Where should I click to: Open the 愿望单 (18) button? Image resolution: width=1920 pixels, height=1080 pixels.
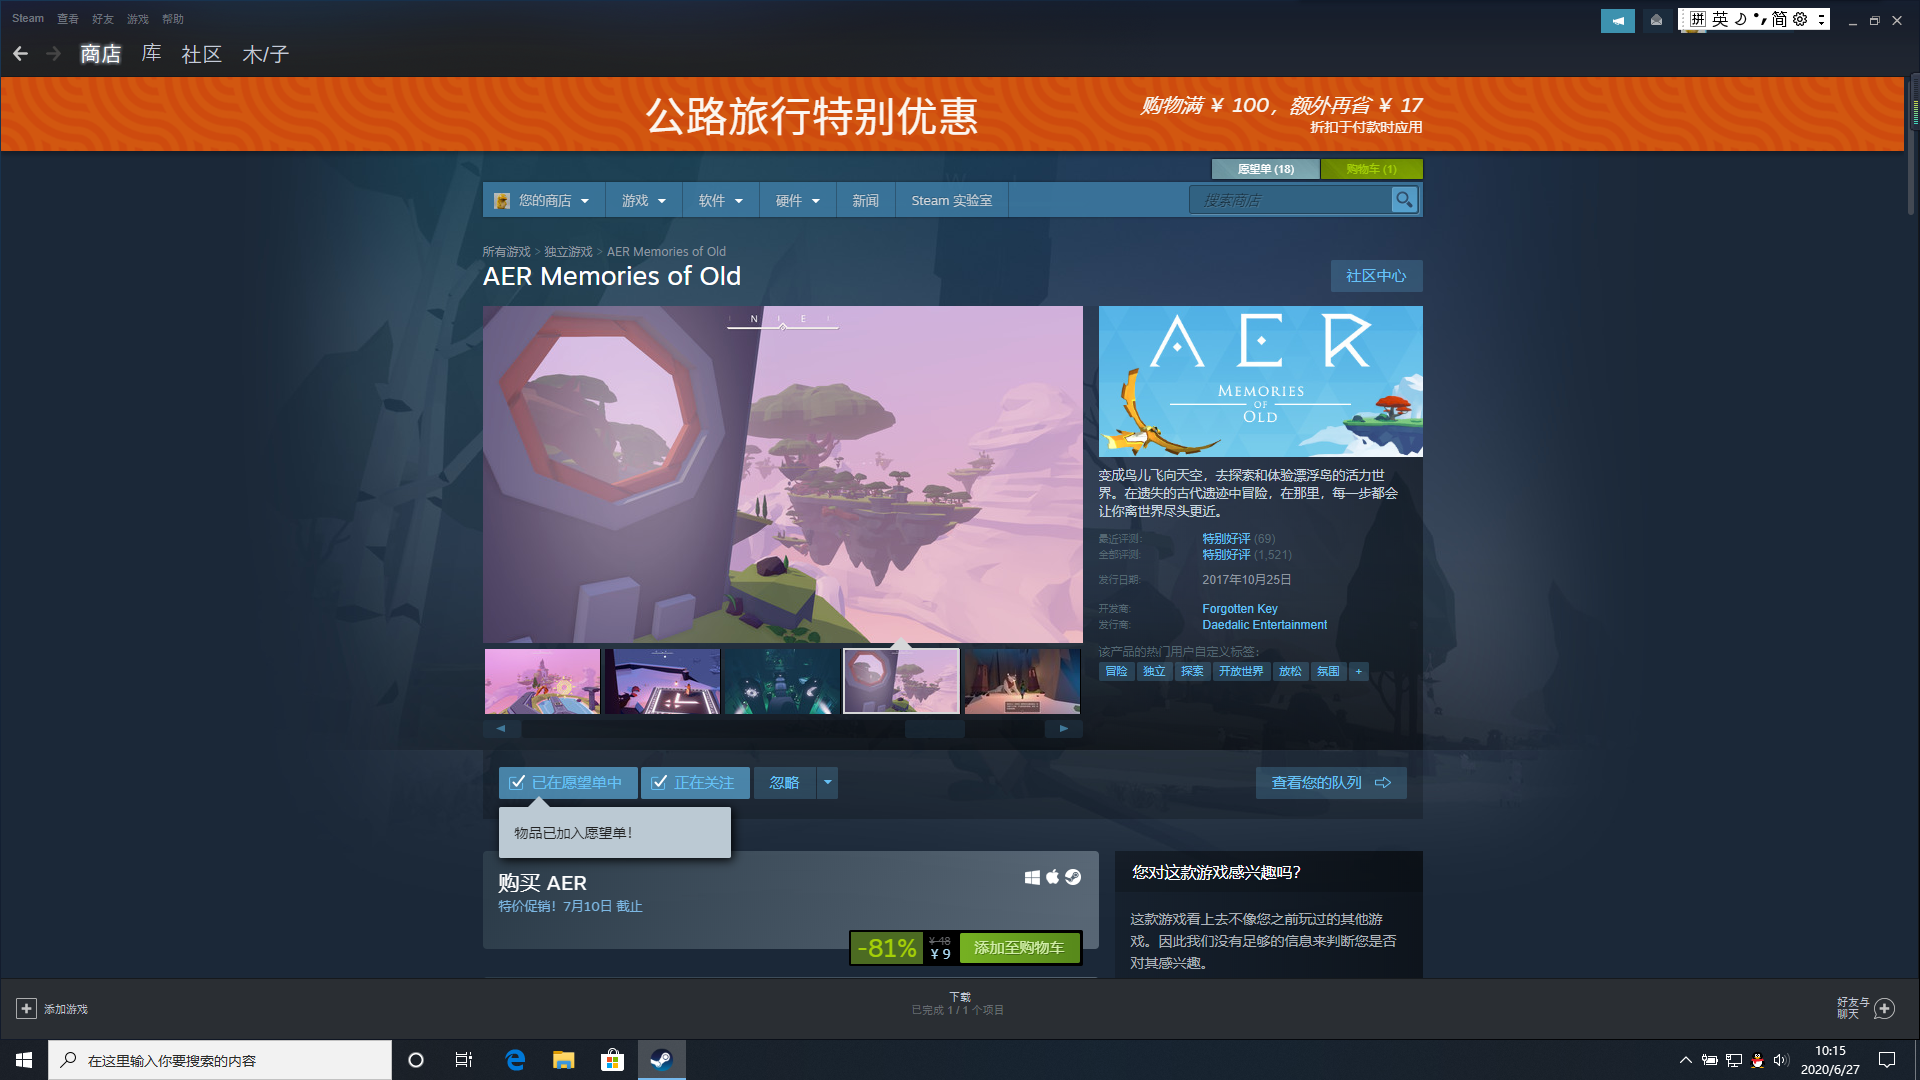(1265, 169)
